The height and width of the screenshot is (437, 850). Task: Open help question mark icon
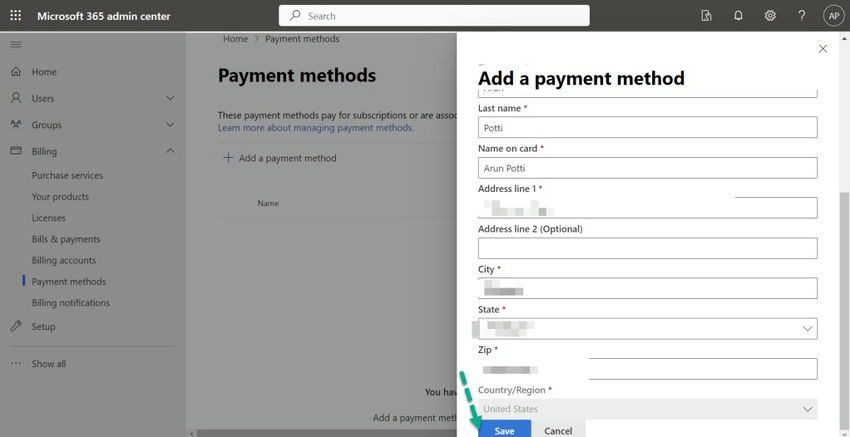(x=802, y=16)
